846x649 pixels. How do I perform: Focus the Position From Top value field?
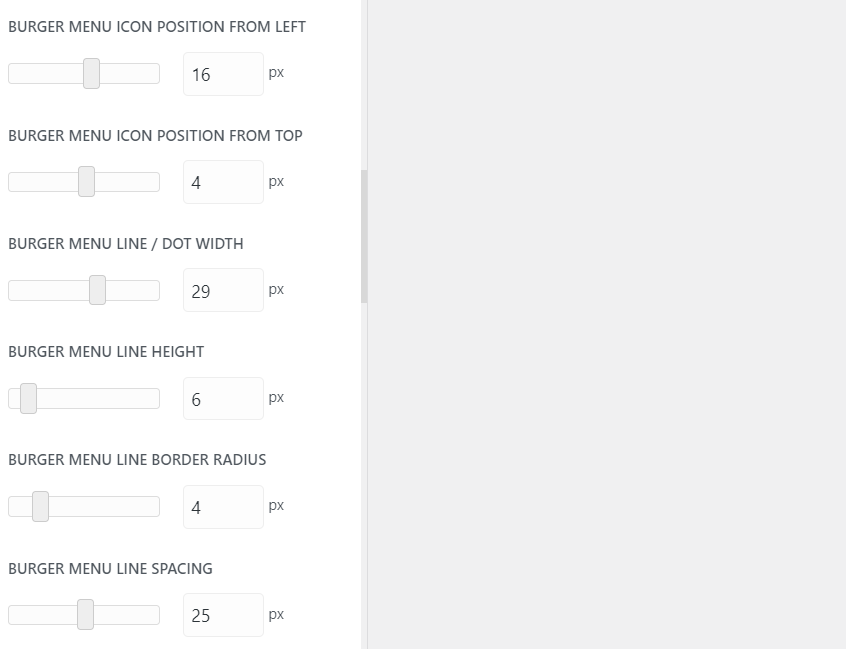tap(223, 182)
